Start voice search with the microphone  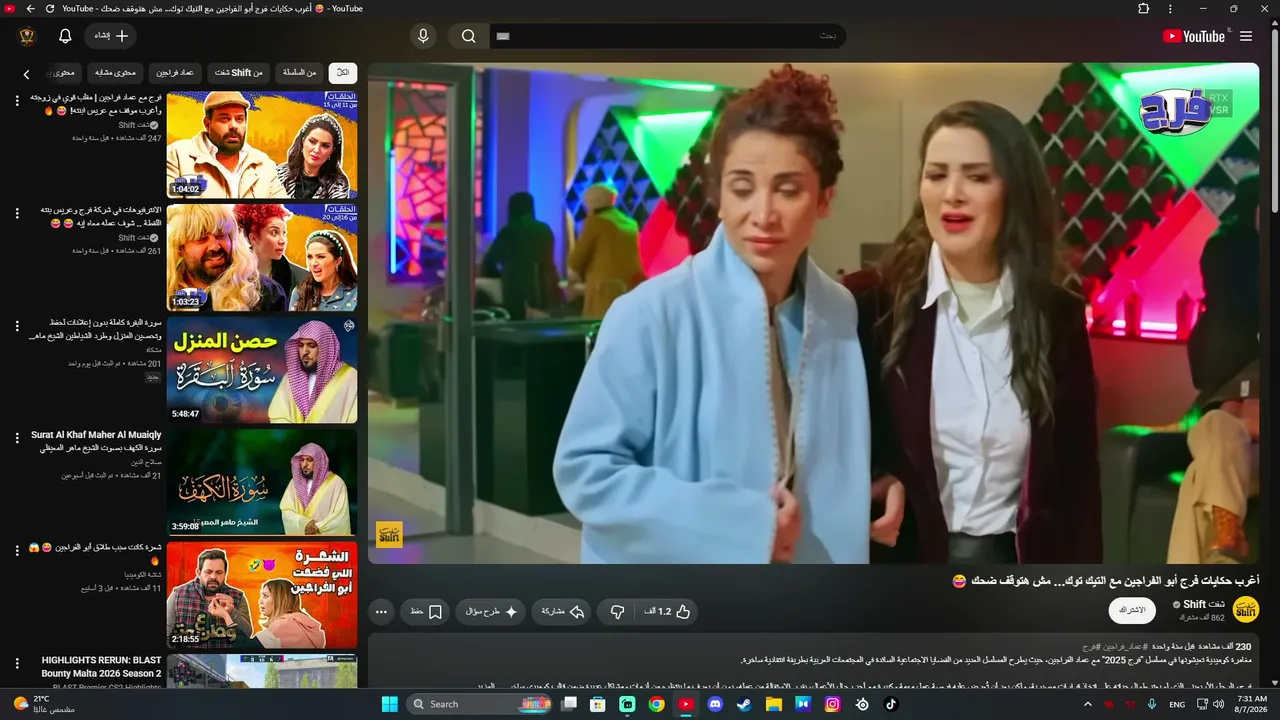pyautogui.click(x=423, y=36)
